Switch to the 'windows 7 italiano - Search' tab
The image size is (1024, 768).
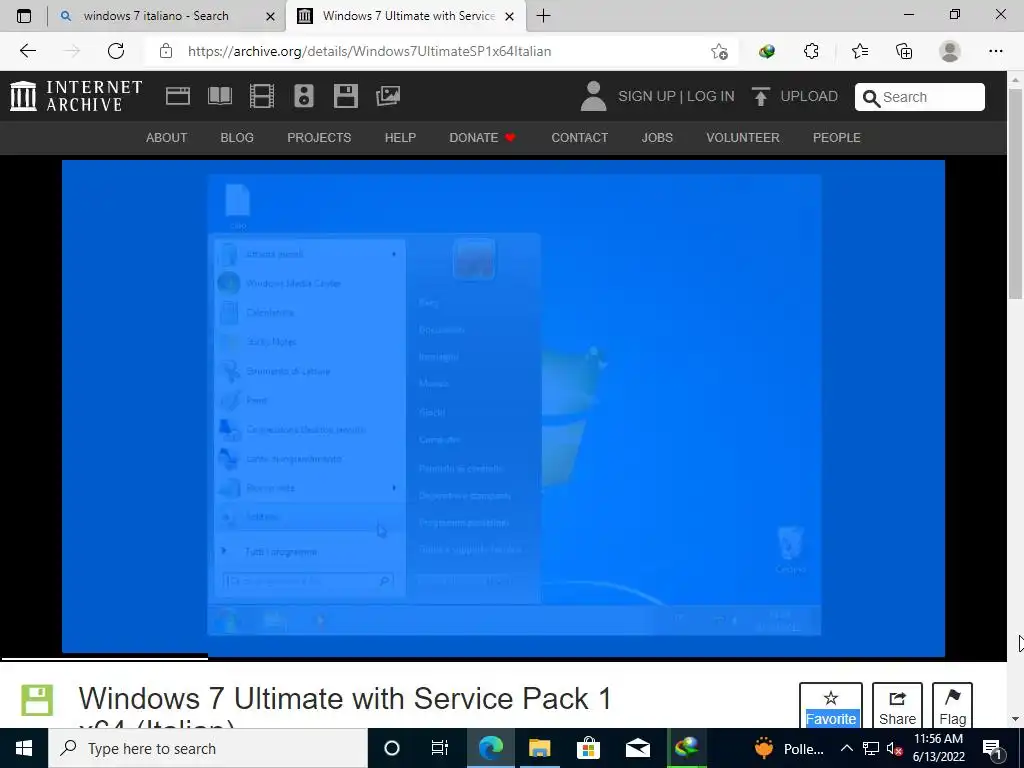click(155, 16)
